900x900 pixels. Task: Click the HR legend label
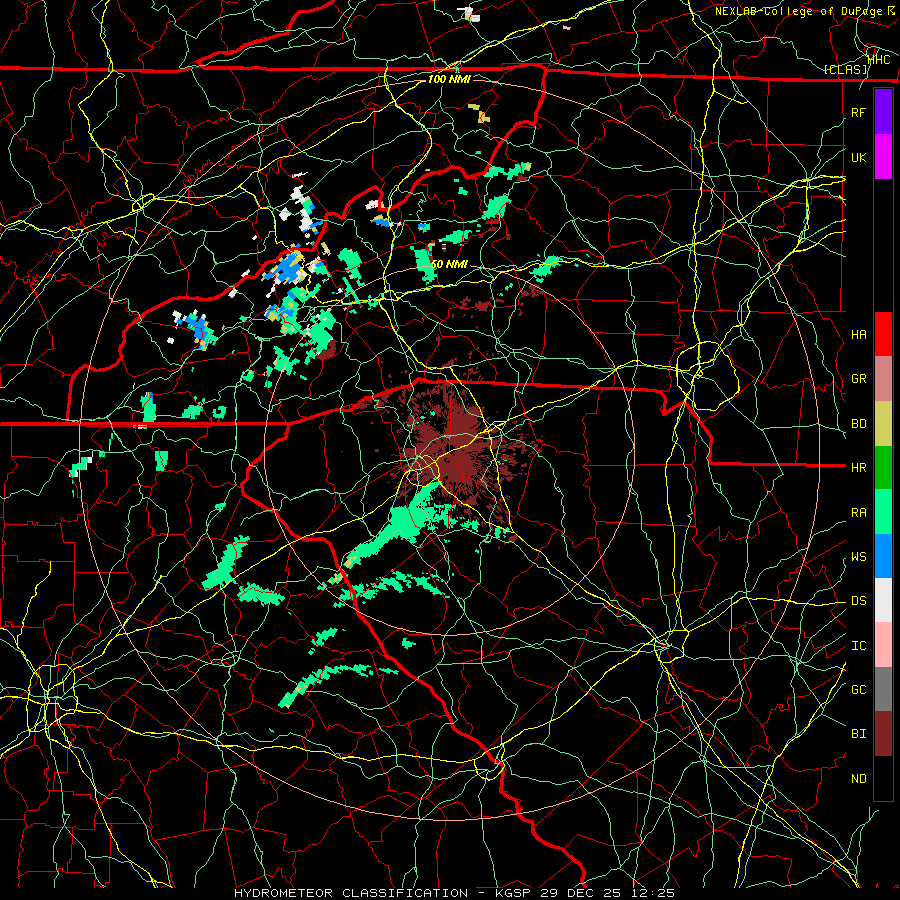pyautogui.click(x=859, y=468)
